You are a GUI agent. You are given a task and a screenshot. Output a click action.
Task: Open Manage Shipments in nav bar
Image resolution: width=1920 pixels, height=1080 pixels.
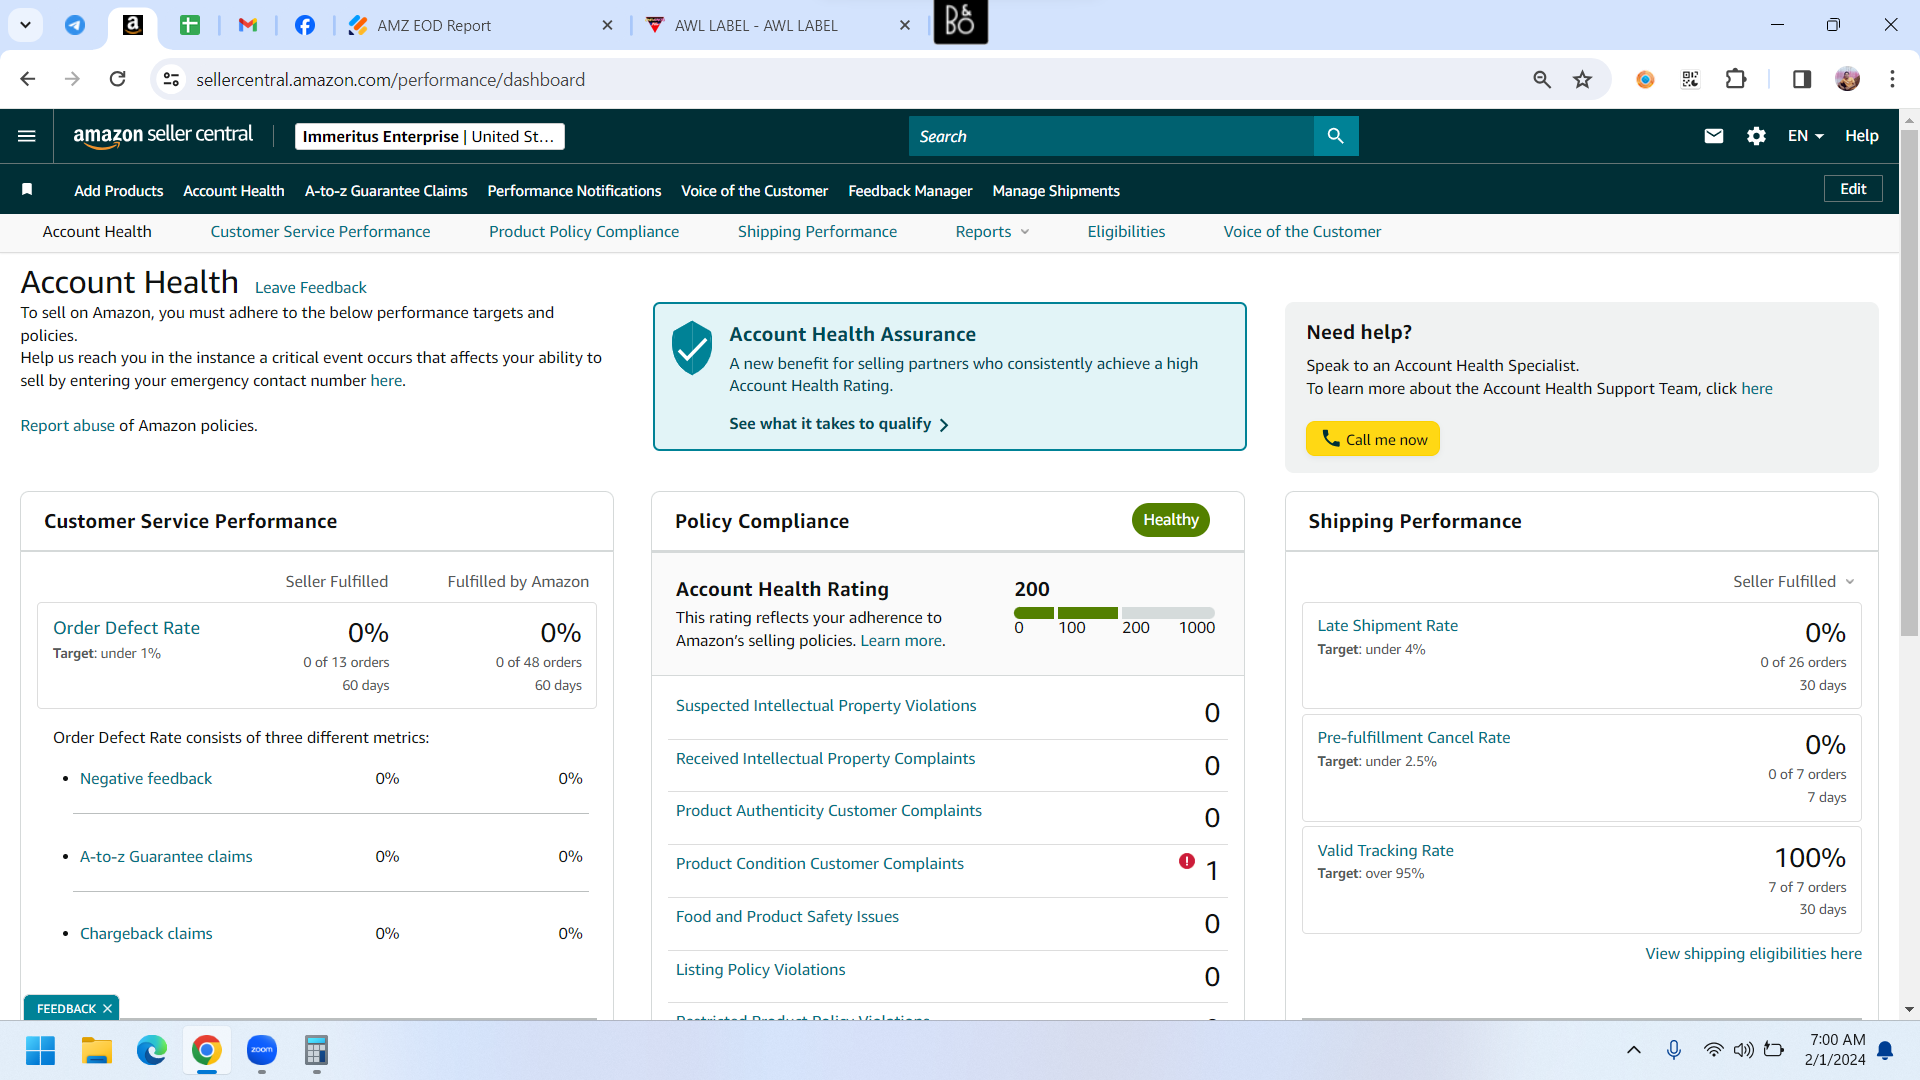pyautogui.click(x=1056, y=191)
